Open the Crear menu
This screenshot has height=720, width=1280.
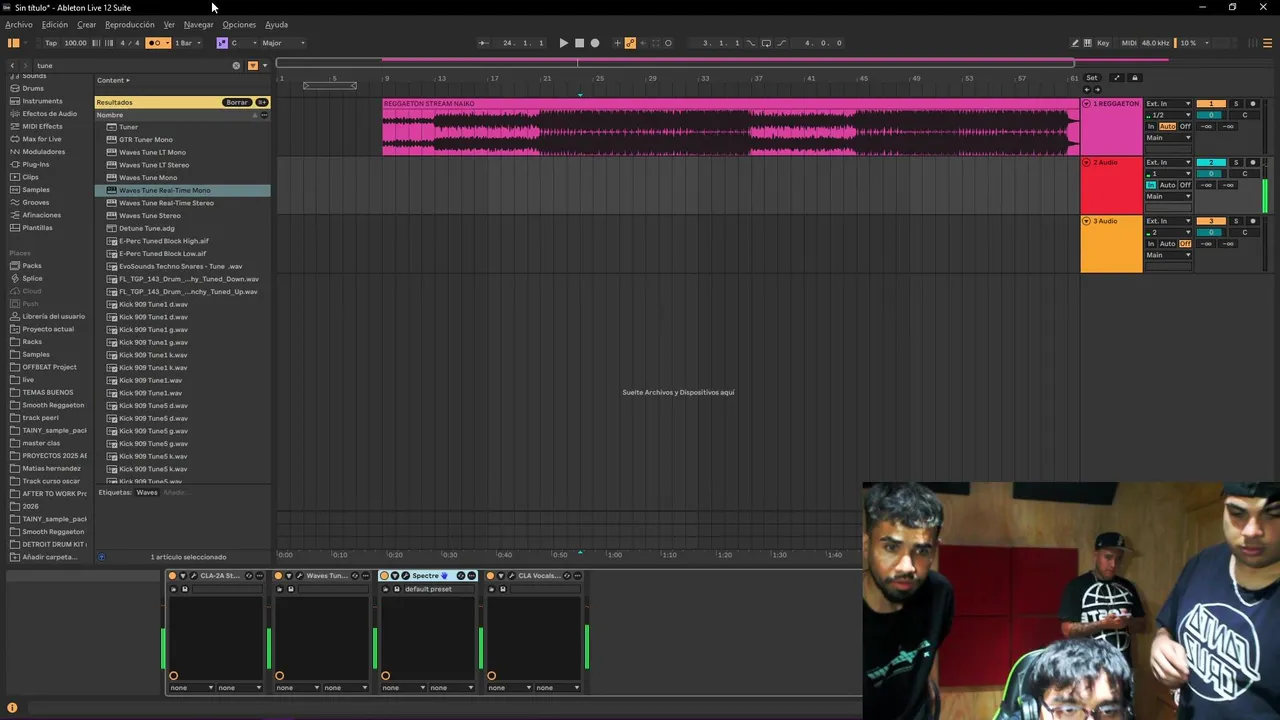click(x=87, y=24)
